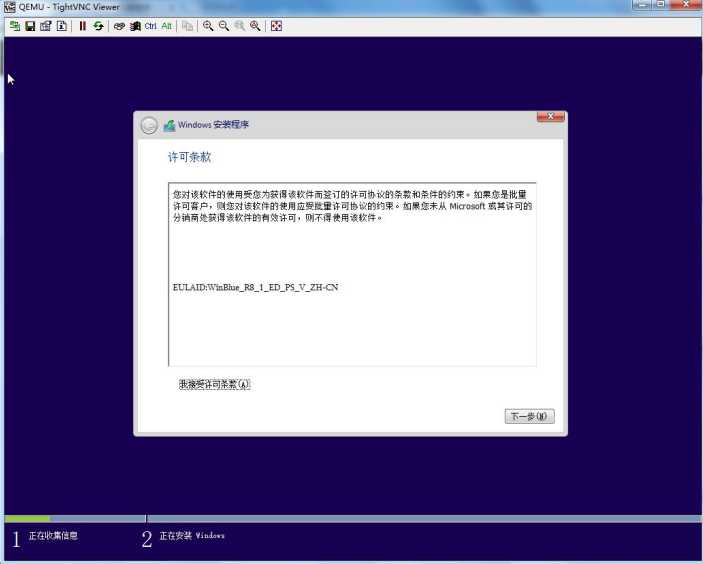Click the license agreement paragraph text
Screen dimensions: 703x564
352,206
